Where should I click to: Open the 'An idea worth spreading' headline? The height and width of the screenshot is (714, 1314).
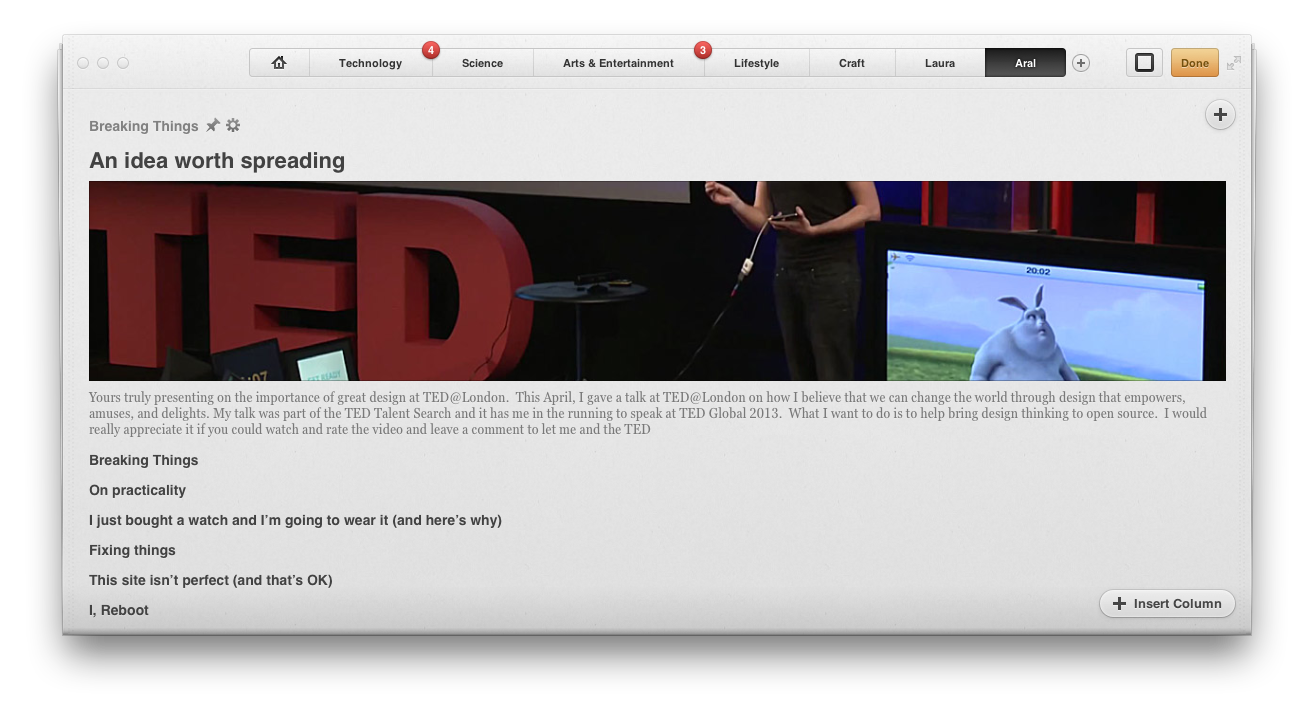[x=217, y=161]
